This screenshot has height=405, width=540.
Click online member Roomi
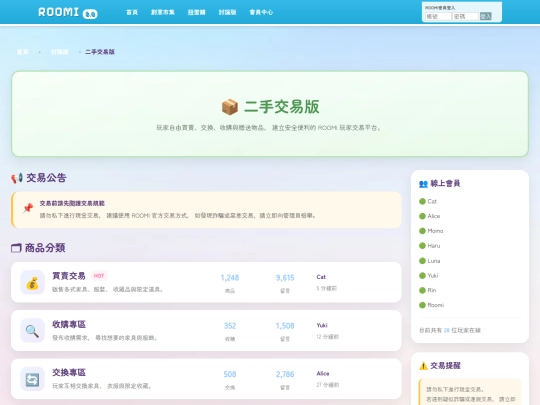click(436, 305)
